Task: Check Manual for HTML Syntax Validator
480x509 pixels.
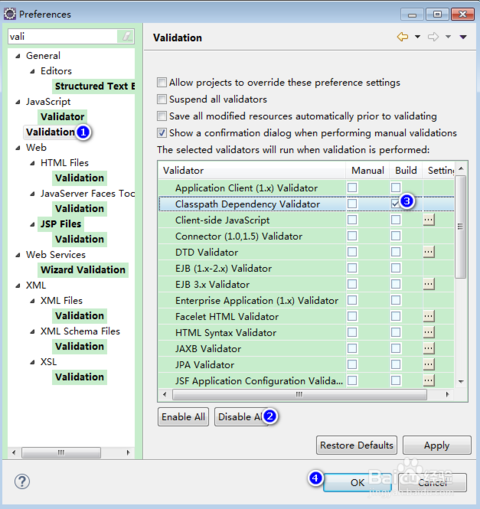Action: 352,332
